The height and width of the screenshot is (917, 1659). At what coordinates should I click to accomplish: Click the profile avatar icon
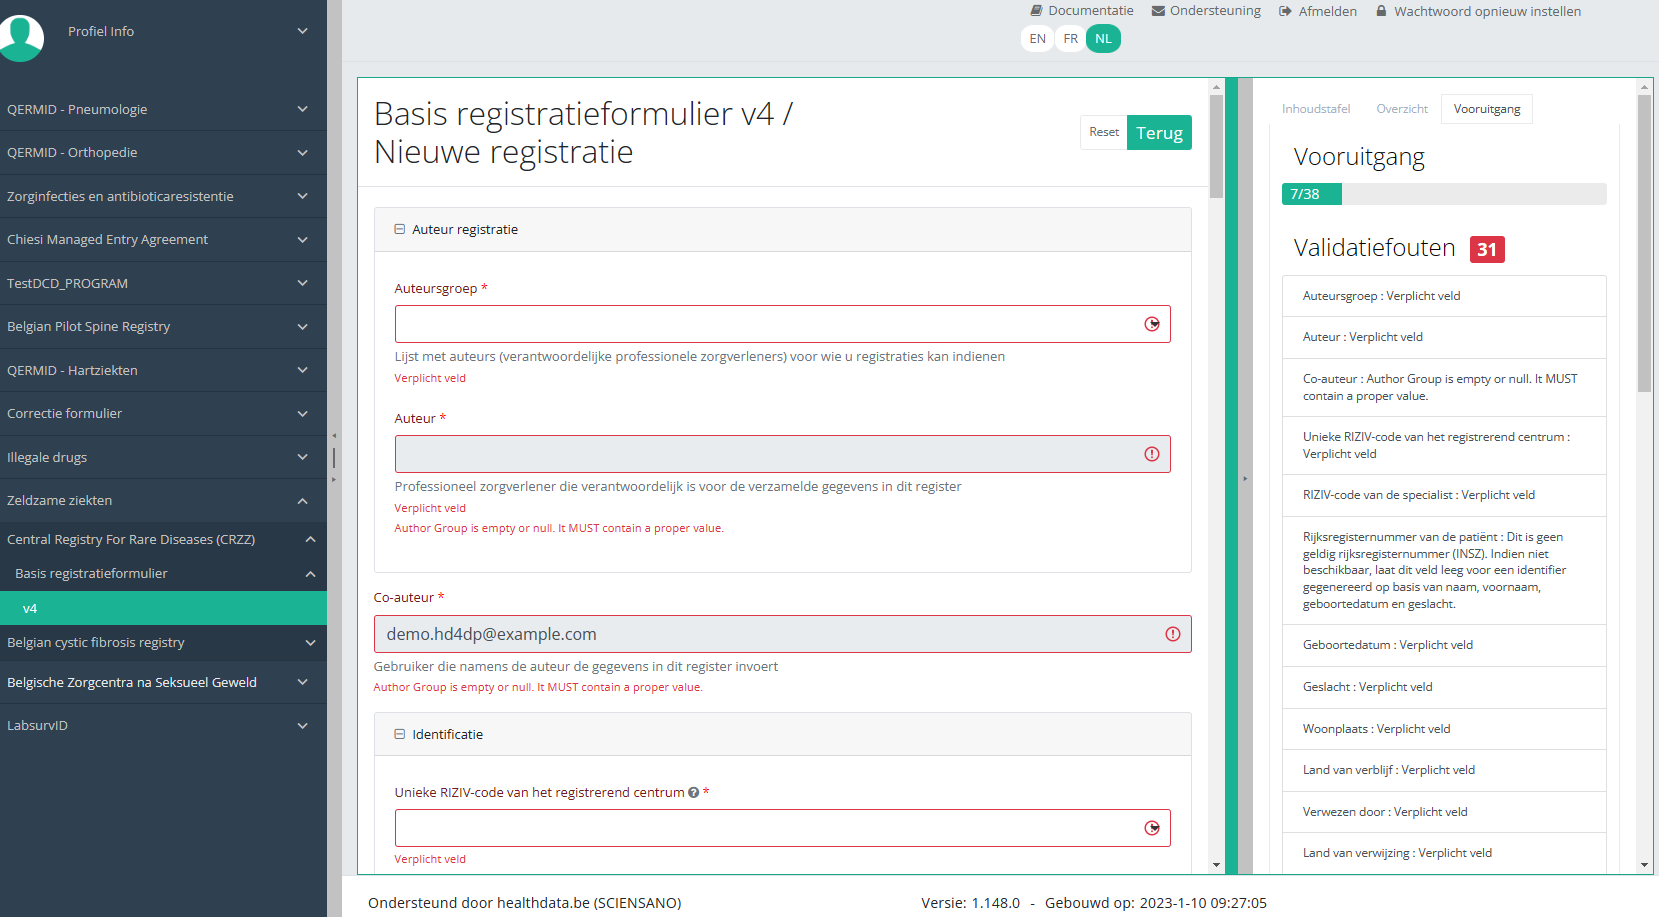(x=20, y=37)
